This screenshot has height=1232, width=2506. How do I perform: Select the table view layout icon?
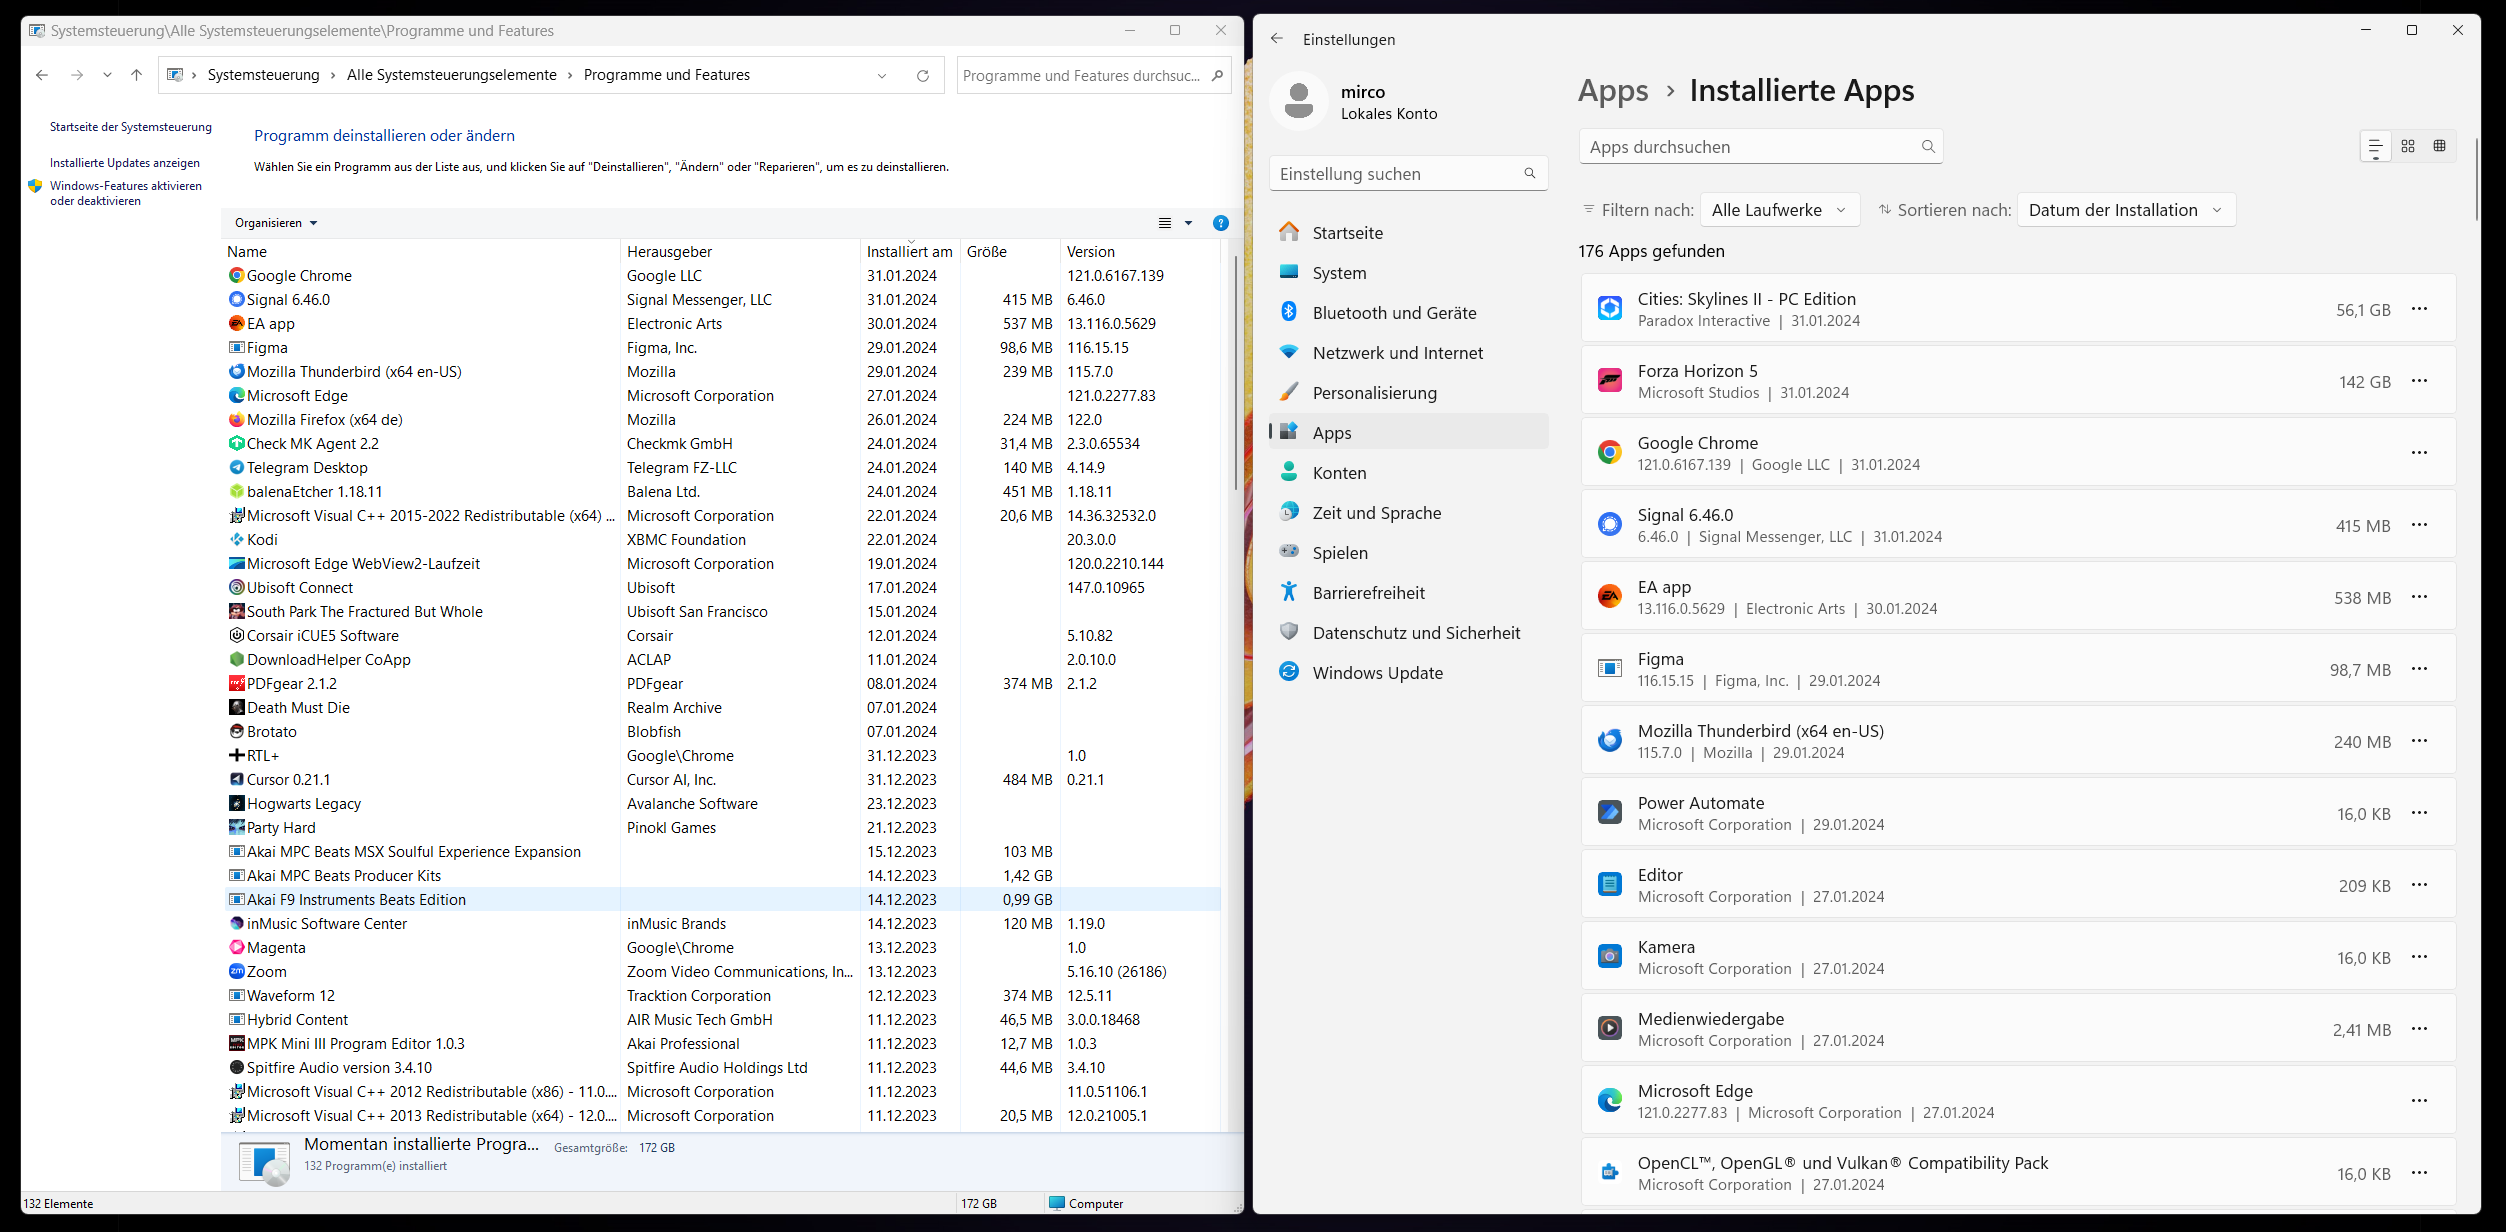pyautogui.click(x=2439, y=147)
